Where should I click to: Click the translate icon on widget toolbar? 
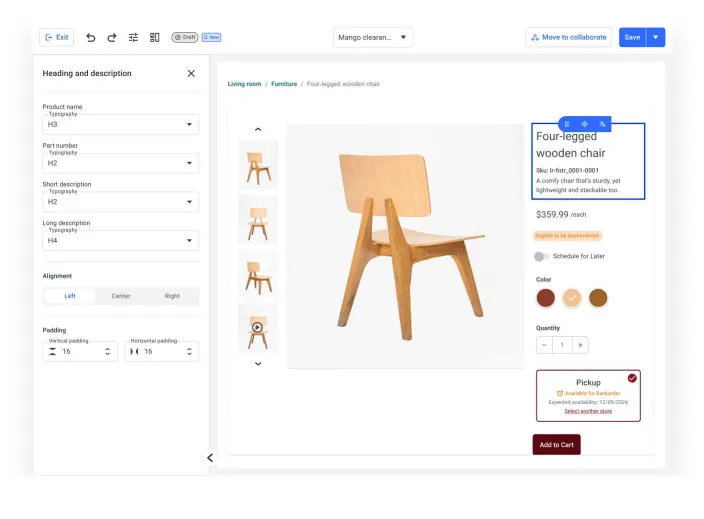click(603, 124)
